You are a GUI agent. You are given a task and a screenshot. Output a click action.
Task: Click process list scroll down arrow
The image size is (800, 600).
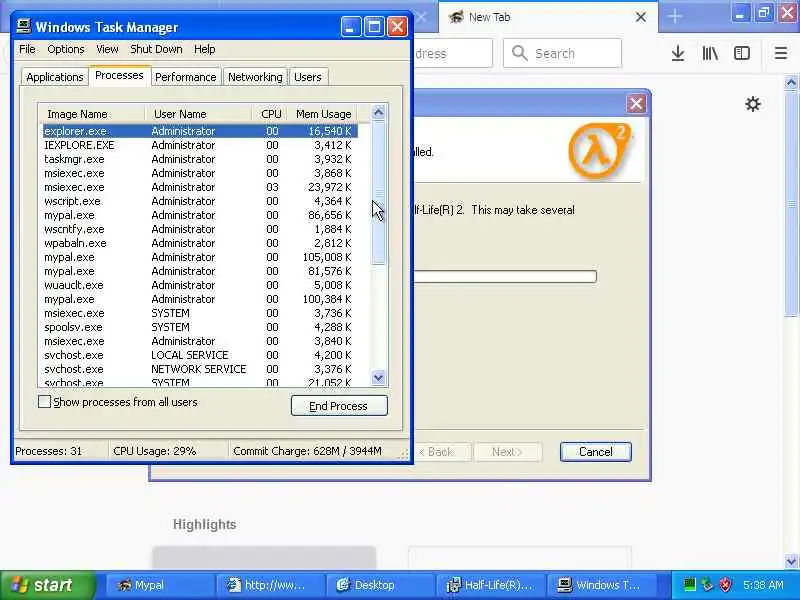pos(379,378)
